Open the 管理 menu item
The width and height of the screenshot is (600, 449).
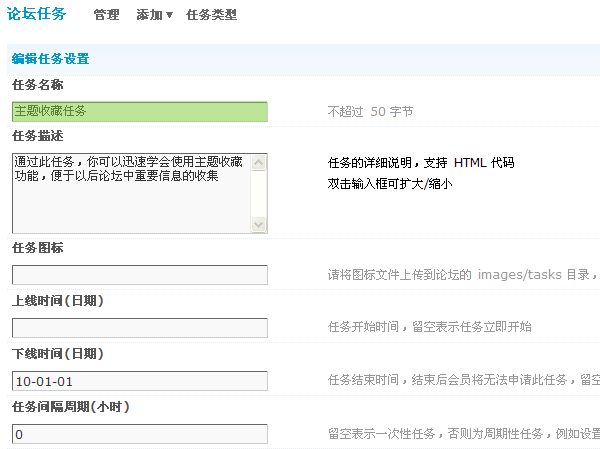click(105, 15)
